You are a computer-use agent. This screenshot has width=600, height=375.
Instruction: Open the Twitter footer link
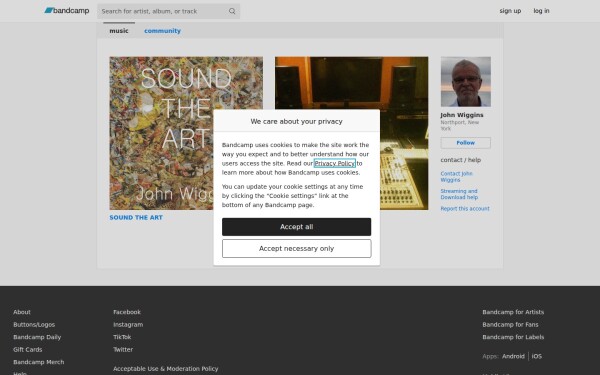coord(123,349)
